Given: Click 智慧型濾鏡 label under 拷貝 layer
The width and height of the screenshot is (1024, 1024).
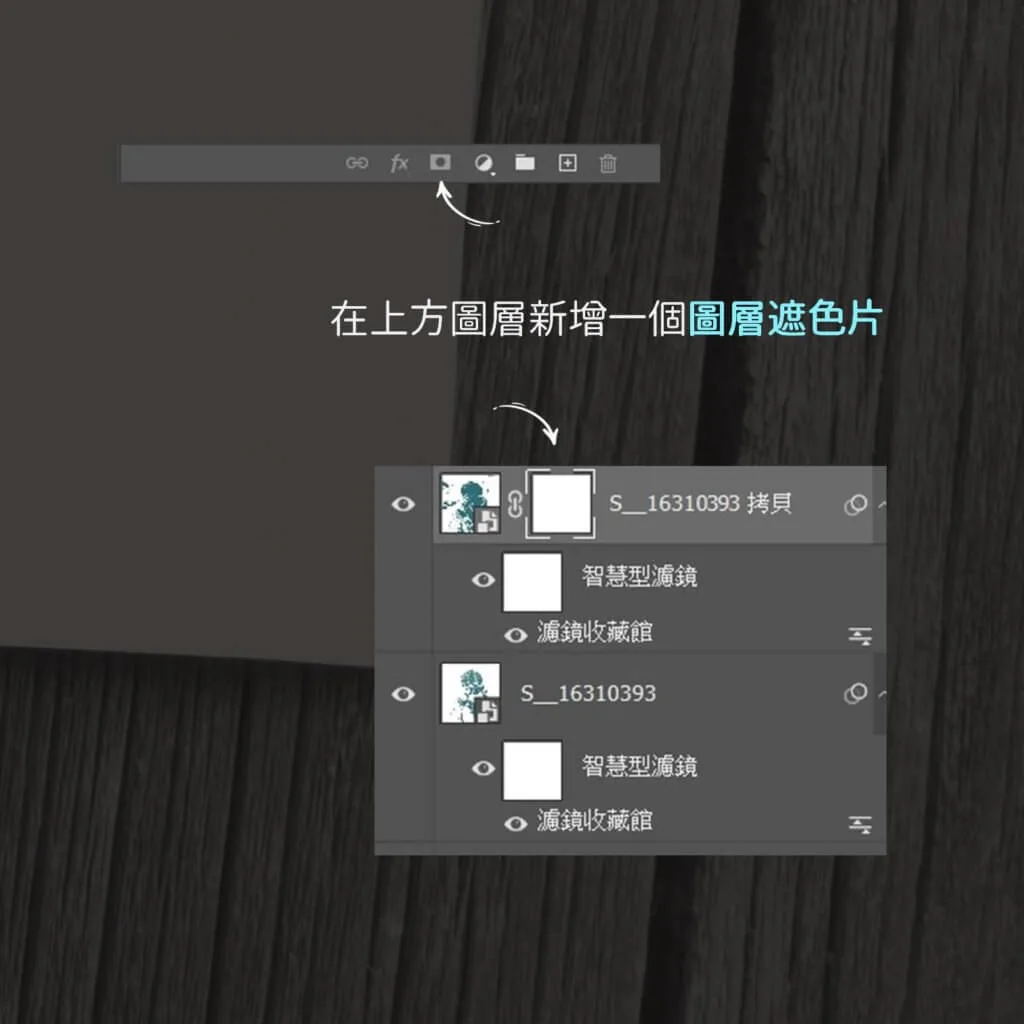Looking at the screenshot, I should point(639,576).
